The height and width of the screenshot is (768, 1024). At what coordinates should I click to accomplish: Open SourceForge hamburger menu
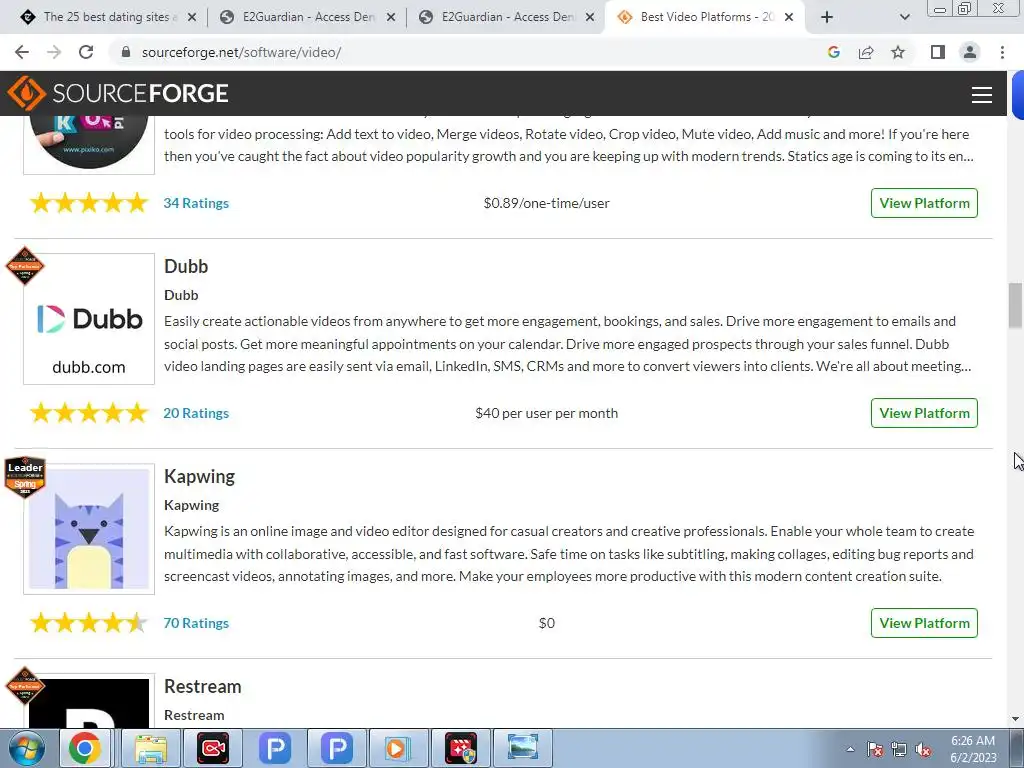pyautogui.click(x=982, y=95)
